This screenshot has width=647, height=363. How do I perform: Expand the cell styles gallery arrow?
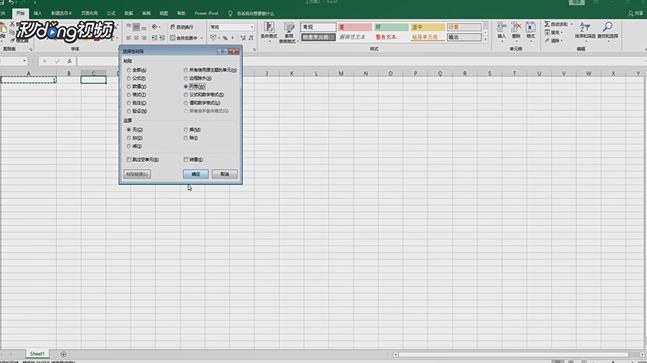coord(485,40)
